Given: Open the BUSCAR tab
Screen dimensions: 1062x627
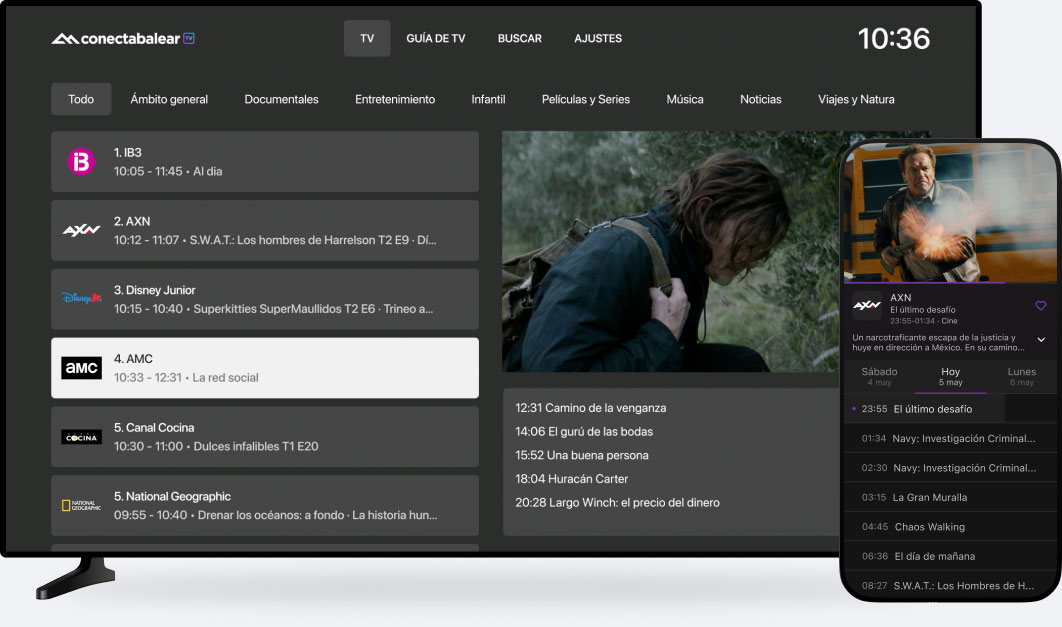Looking at the screenshot, I should click(519, 39).
